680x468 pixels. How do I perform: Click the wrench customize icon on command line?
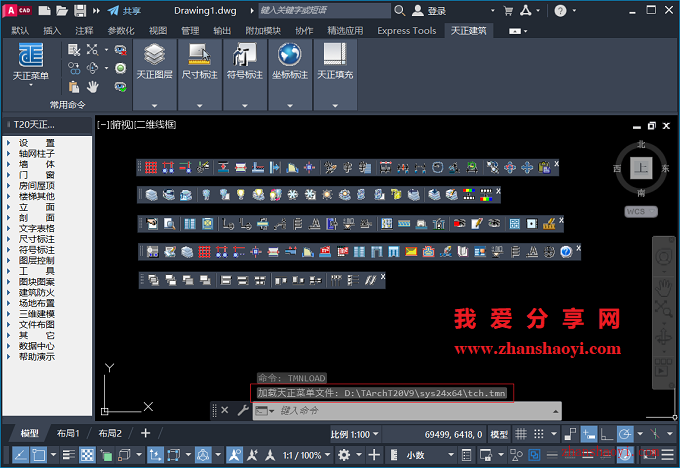click(243, 410)
